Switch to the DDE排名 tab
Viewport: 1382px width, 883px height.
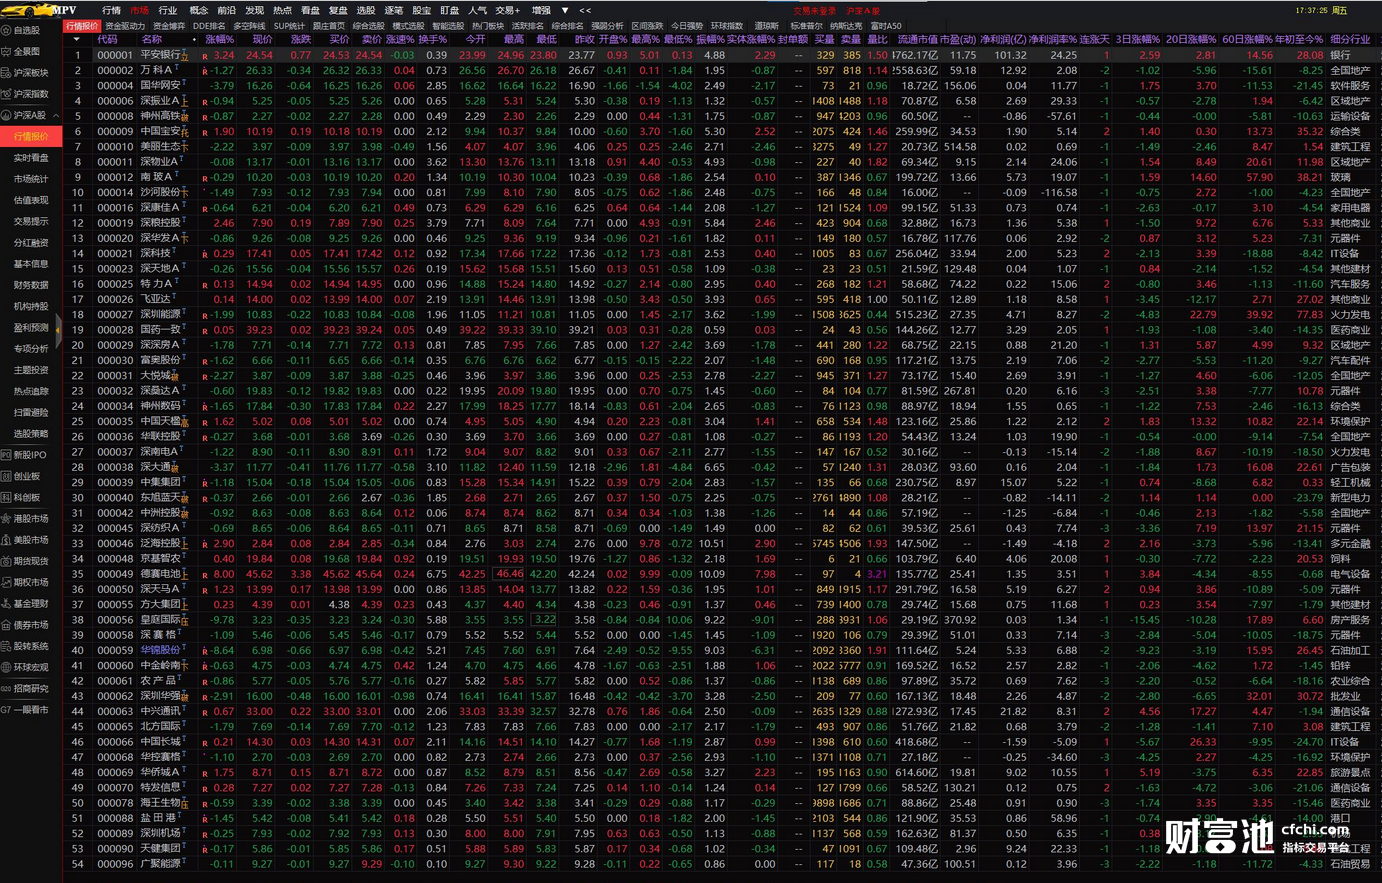pyautogui.click(x=209, y=26)
